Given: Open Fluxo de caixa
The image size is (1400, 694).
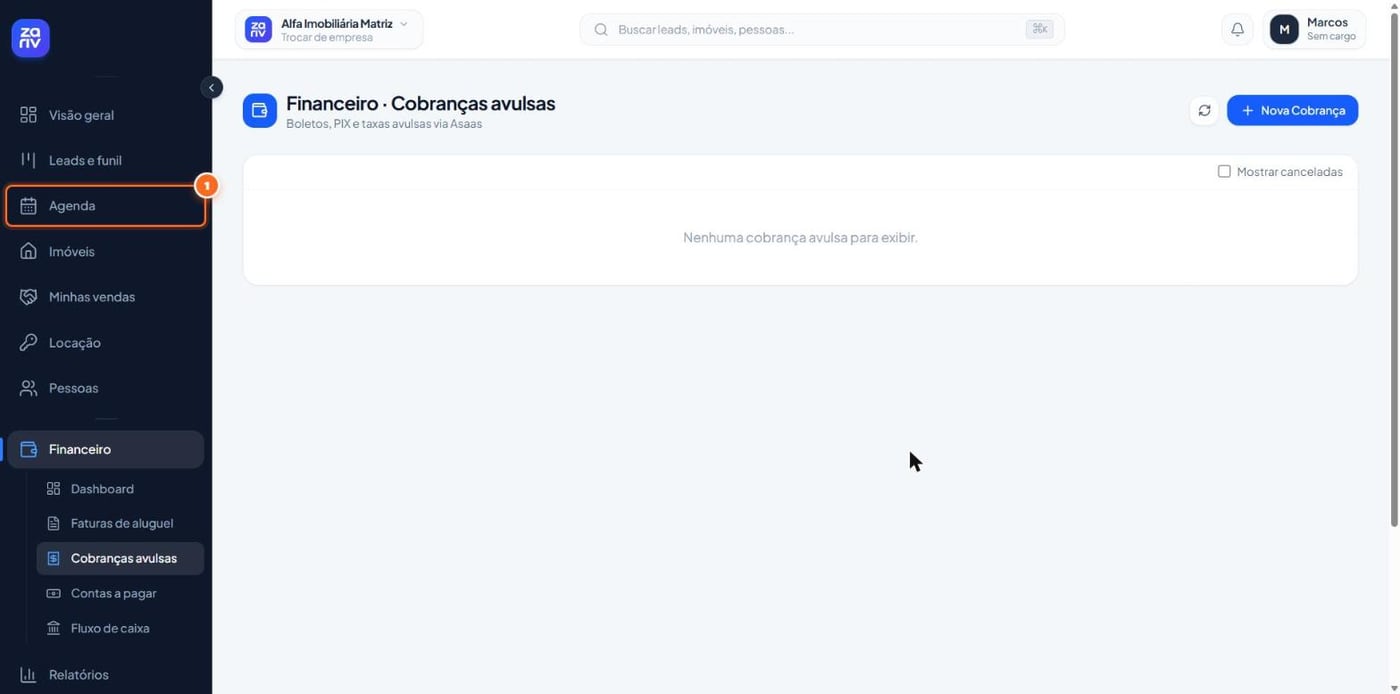Looking at the screenshot, I should [x=120, y=628].
